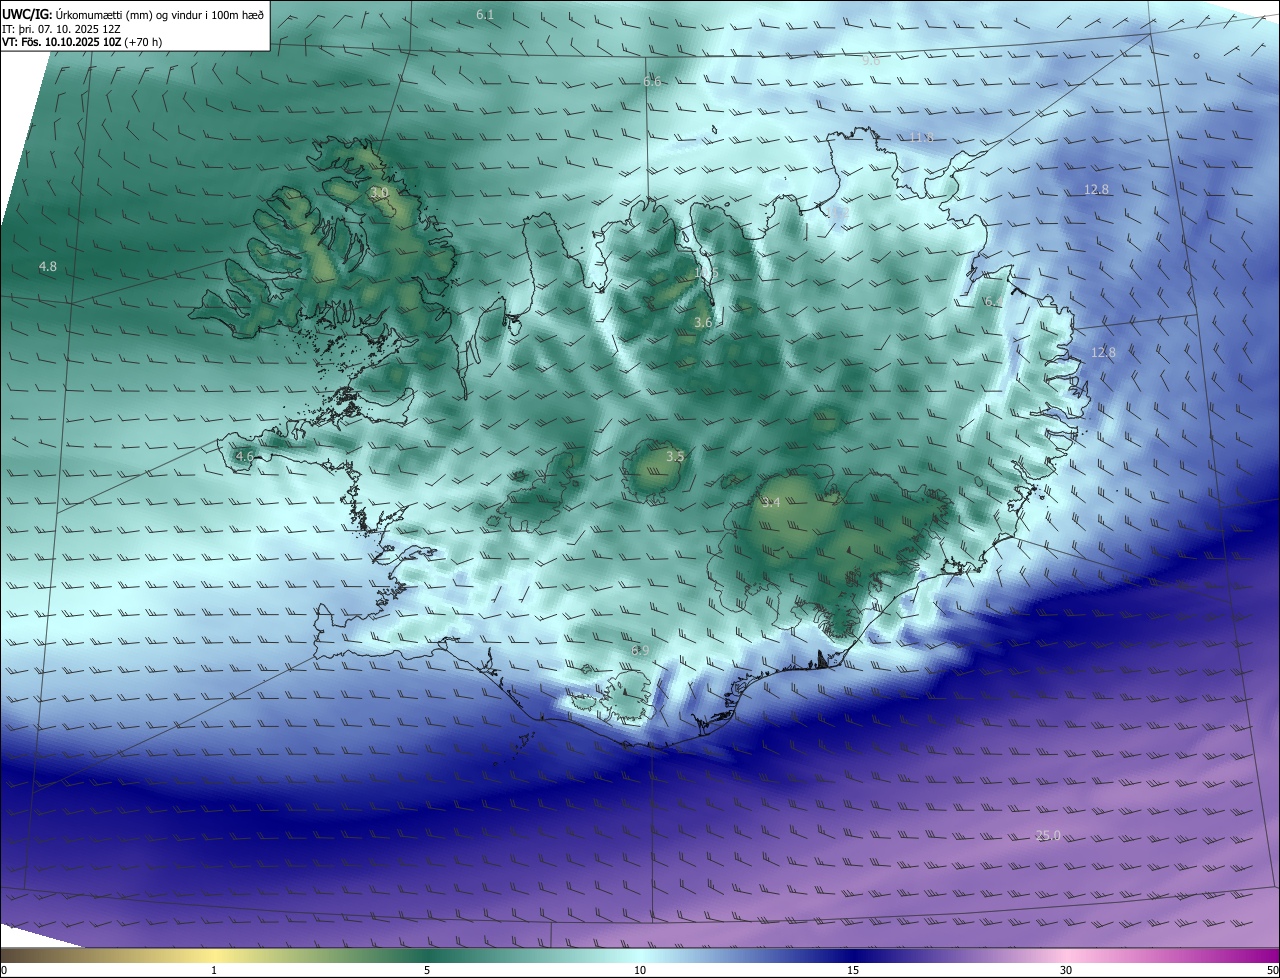Click the 6.6 value label

click(x=653, y=81)
